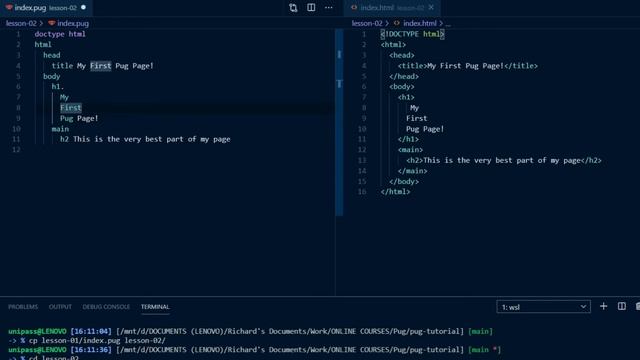Open the '1: wsl' terminal dropdown
The height and width of the screenshot is (360, 640).
(543, 307)
